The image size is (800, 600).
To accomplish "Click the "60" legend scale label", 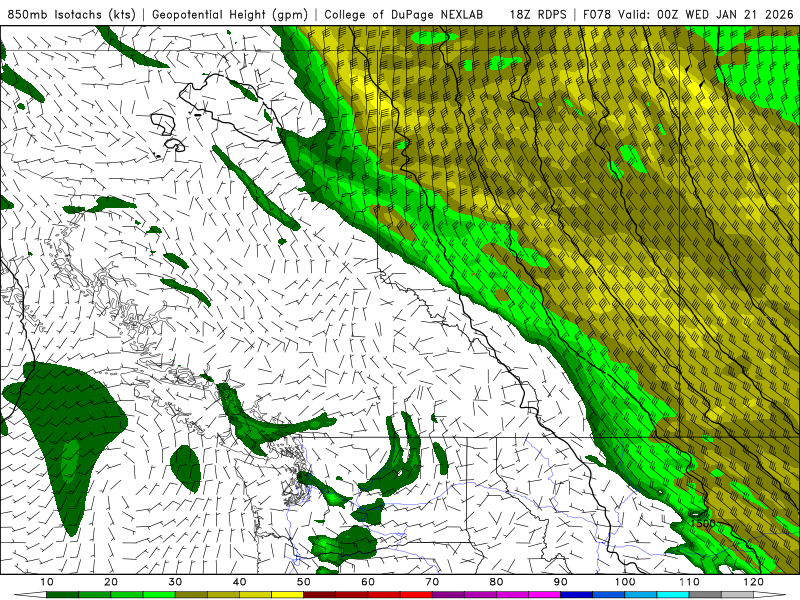I will [368, 582].
